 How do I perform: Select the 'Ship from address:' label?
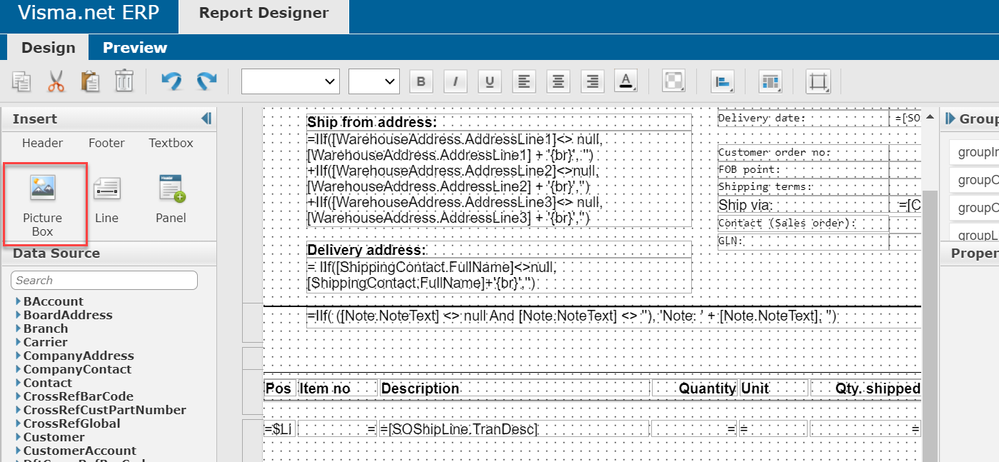click(499, 122)
